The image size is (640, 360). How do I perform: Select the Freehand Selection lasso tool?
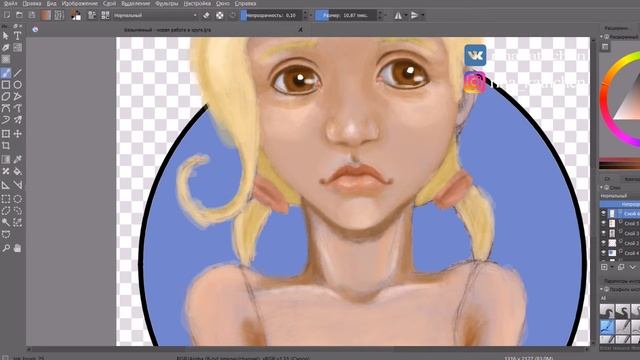(18, 211)
